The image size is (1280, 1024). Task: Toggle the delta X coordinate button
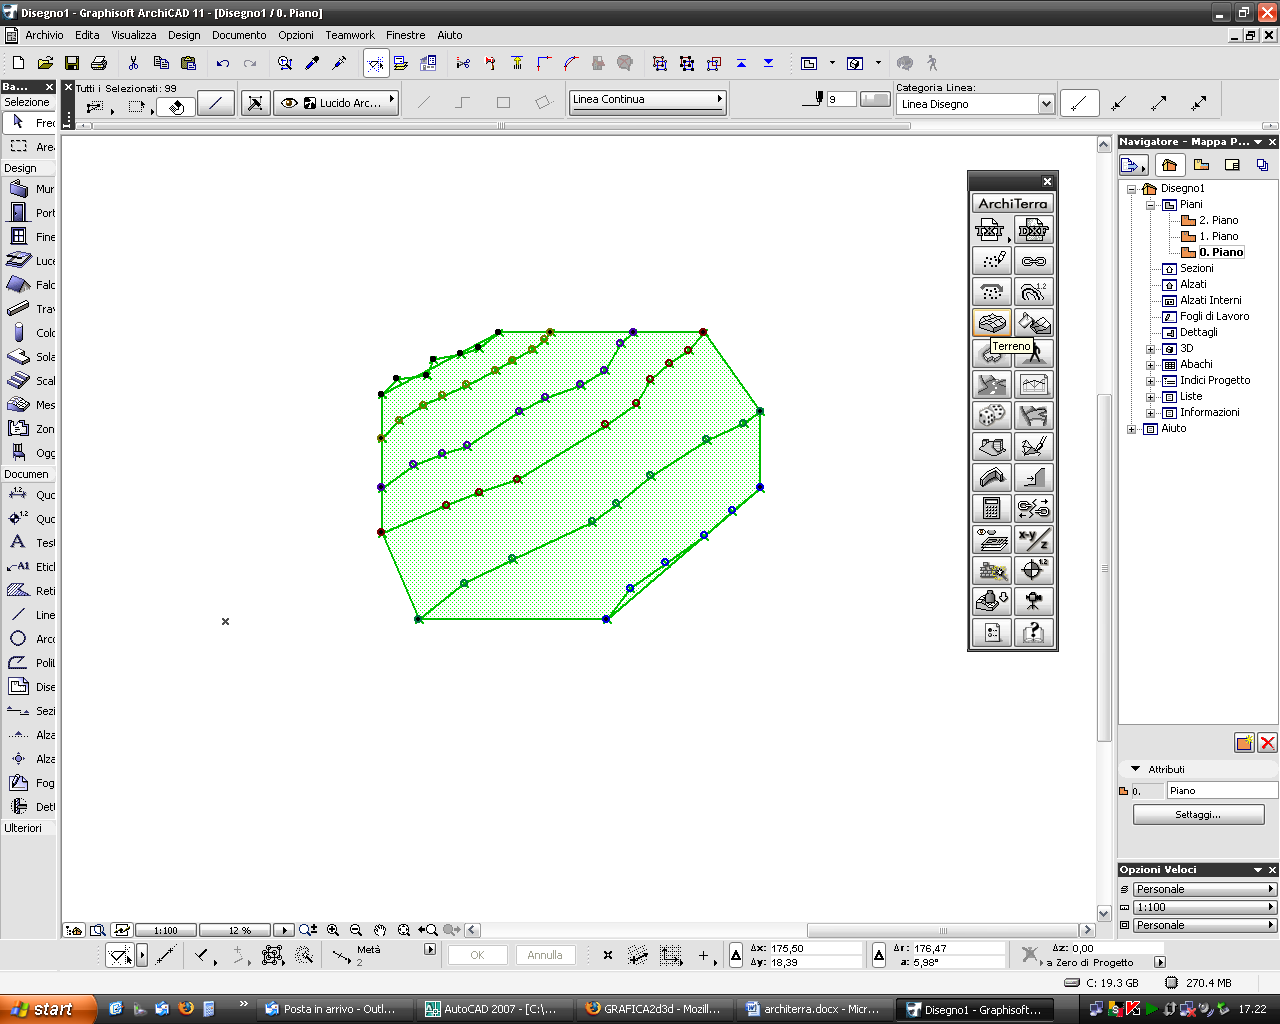pyautogui.click(x=736, y=955)
